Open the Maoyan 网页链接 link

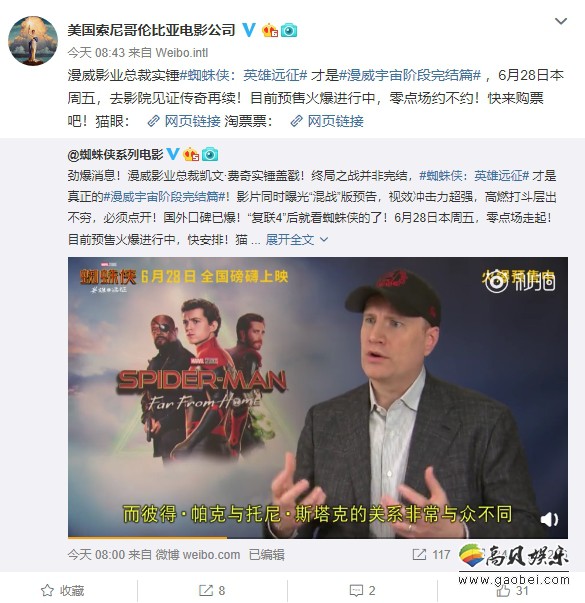[x=184, y=121]
